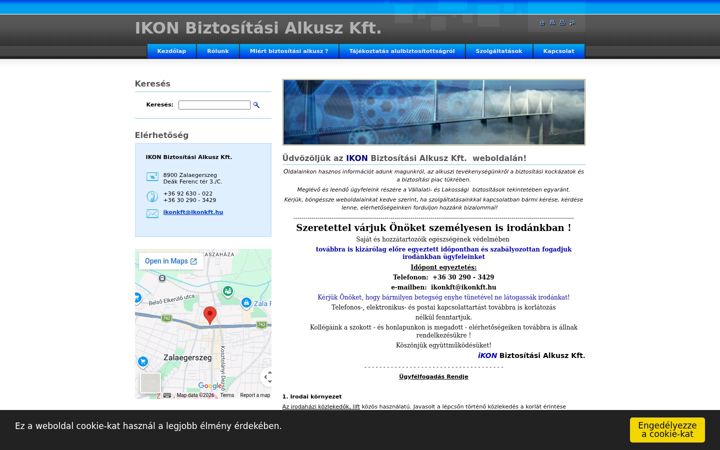This screenshot has height=450, width=720.
Task: Open Tájékoztatás alulbiztosítottságról menu item
Action: pyautogui.click(x=402, y=51)
